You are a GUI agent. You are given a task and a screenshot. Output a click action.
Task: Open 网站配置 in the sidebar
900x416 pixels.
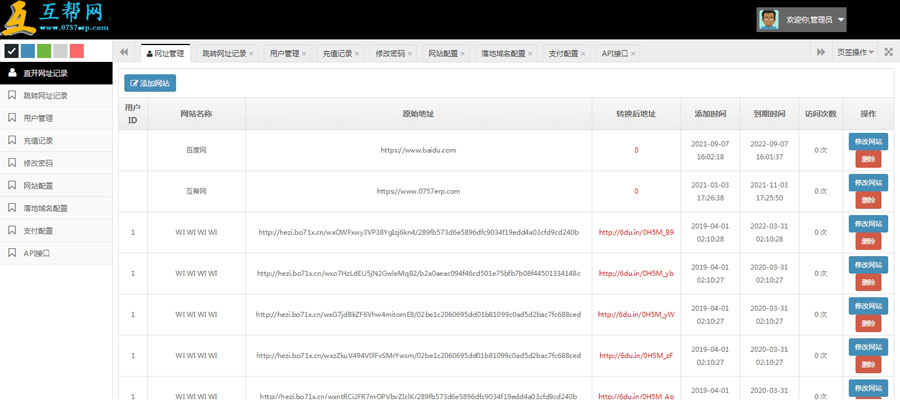click(38, 186)
